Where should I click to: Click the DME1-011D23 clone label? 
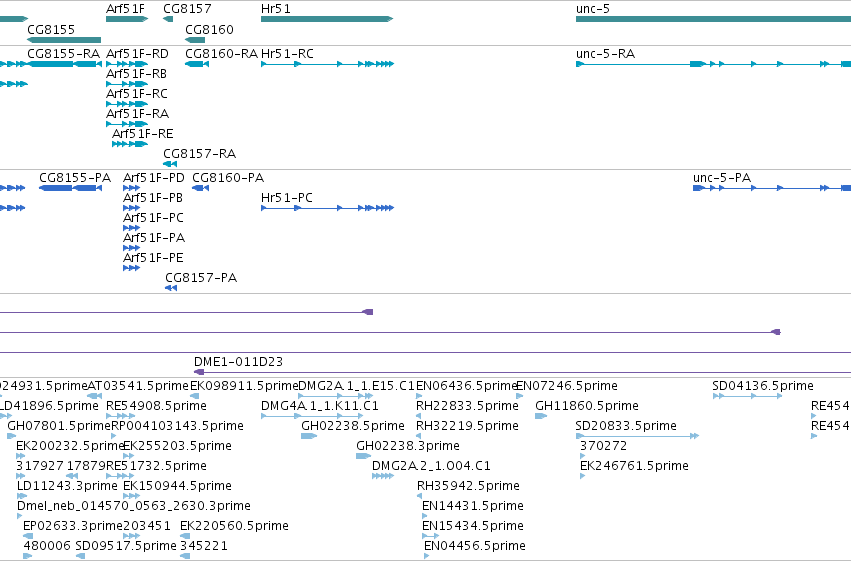(238, 362)
